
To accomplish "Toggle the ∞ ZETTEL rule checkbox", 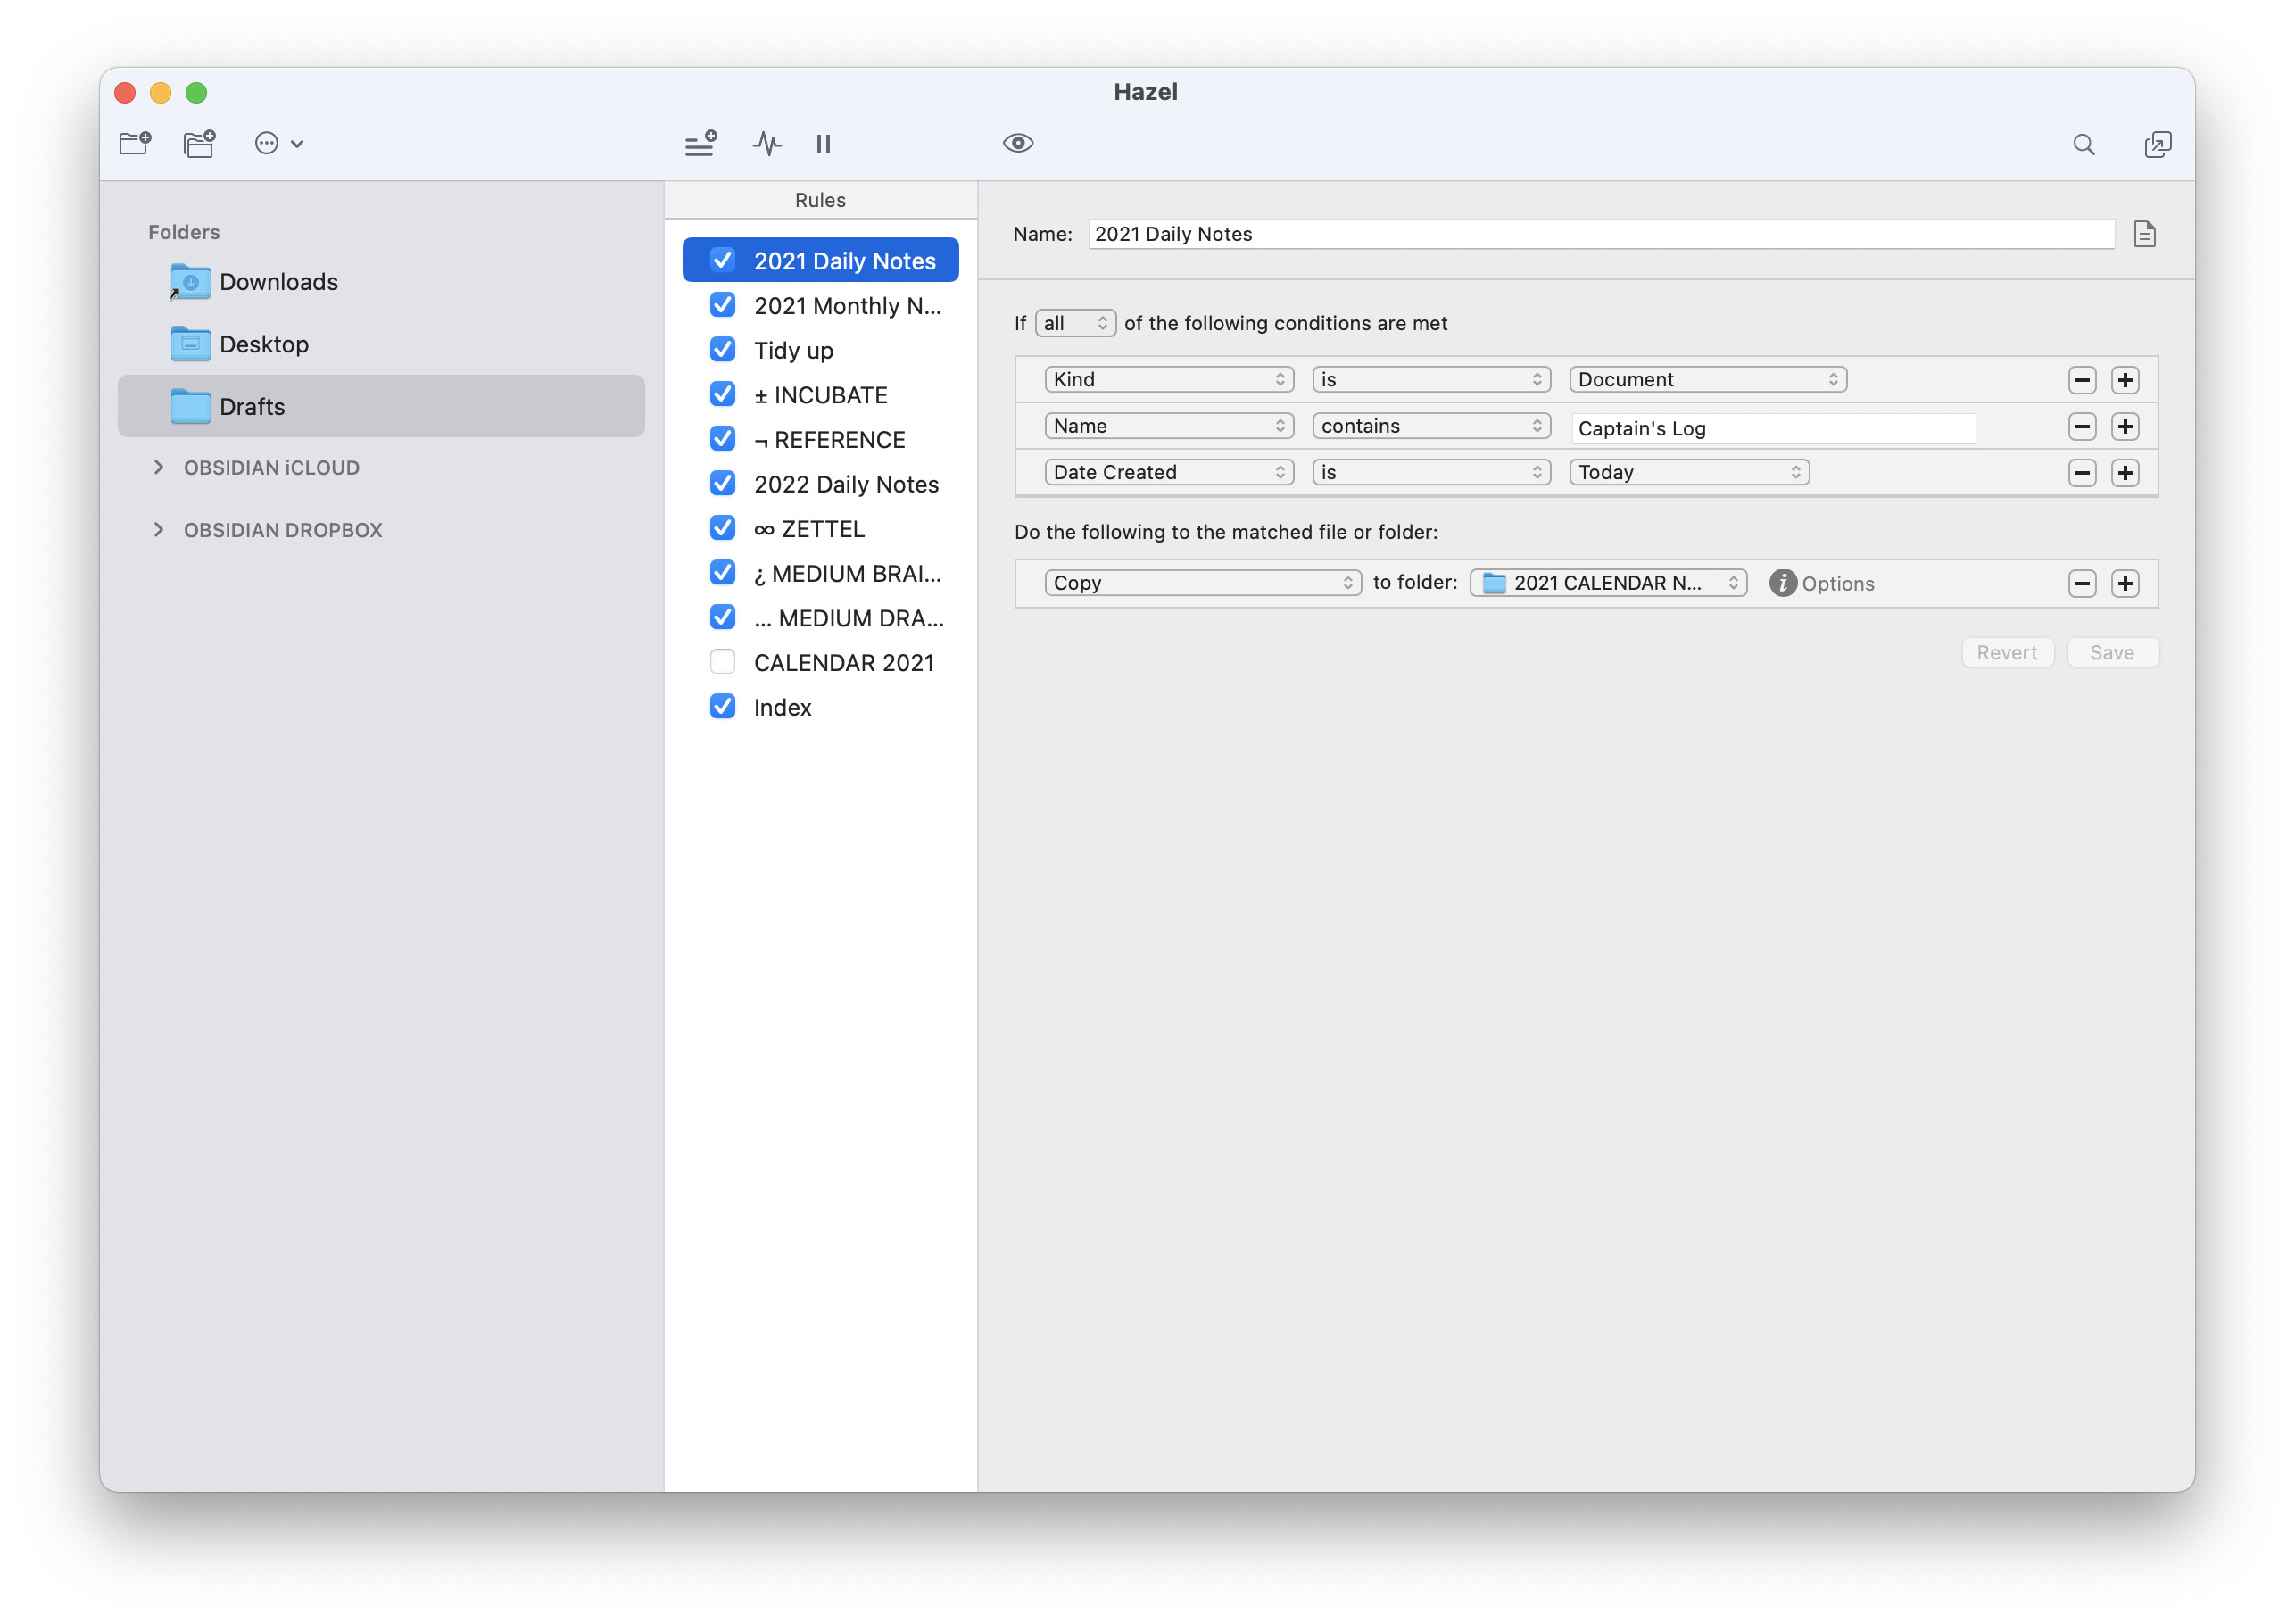I will (x=722, y=528).
